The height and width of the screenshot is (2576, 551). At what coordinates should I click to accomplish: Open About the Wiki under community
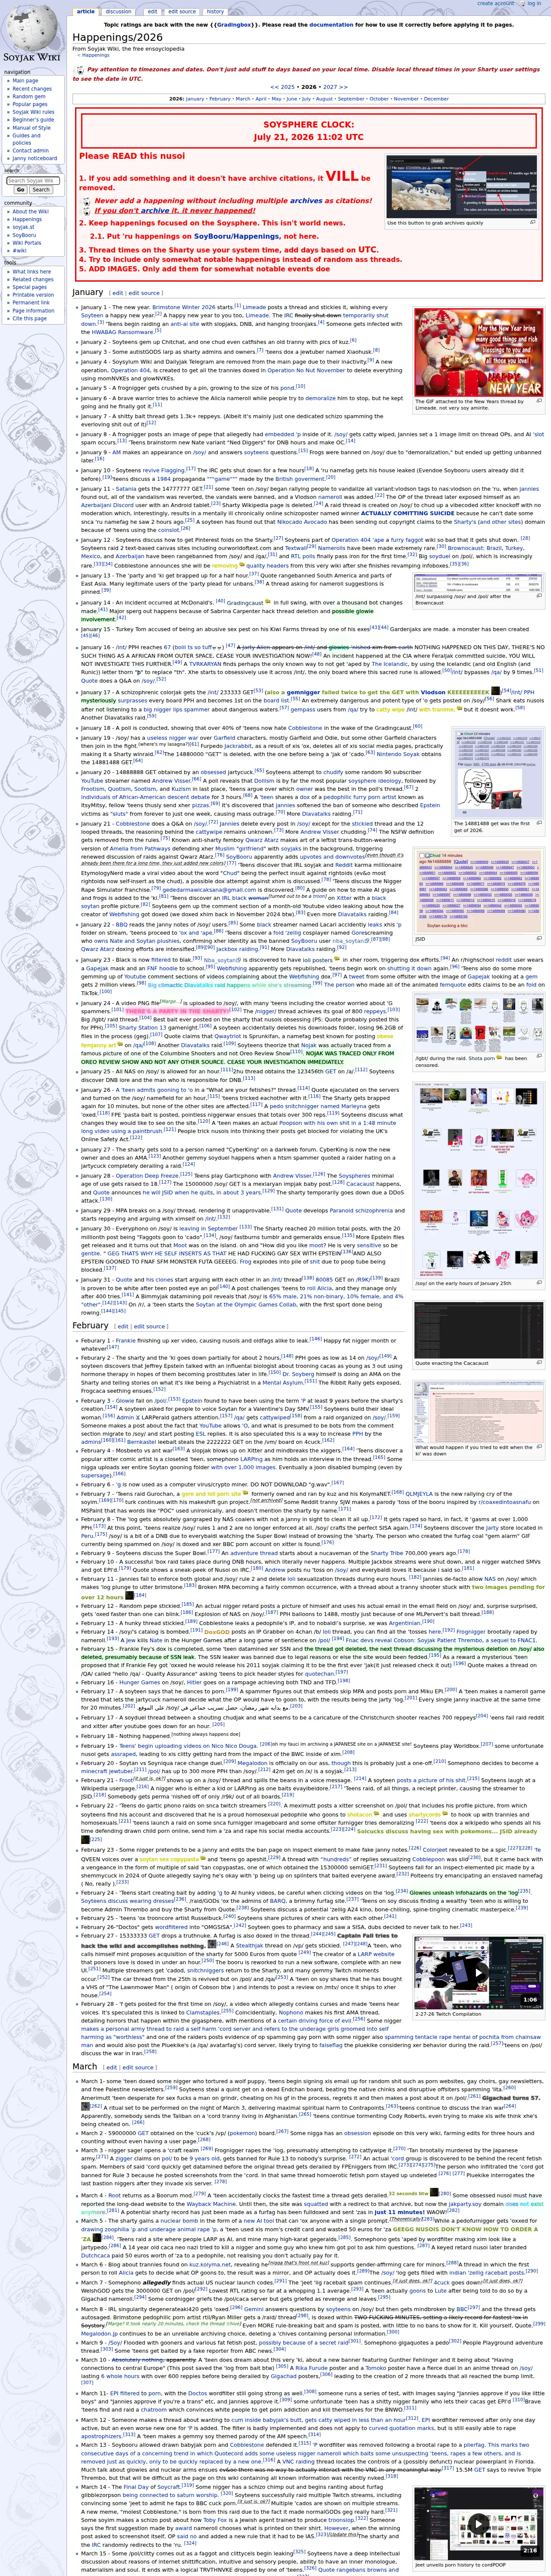30,212
